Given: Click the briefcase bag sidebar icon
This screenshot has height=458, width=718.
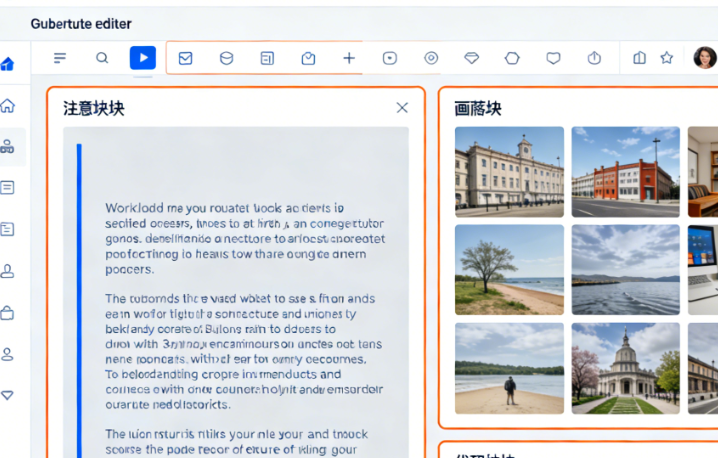Looking at the screenshot, I should 7,313.
